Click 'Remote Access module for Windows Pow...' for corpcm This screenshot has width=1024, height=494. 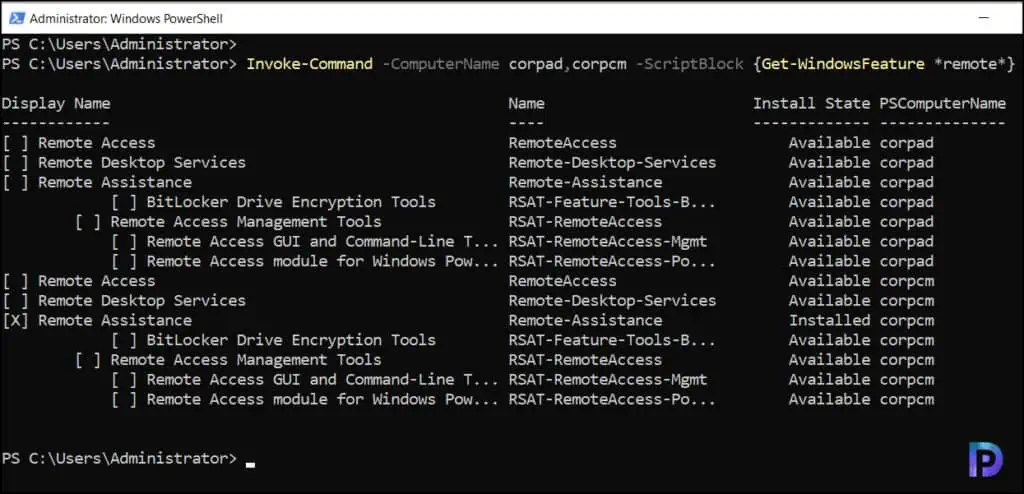pyautogui.click(x=322, y=399)
